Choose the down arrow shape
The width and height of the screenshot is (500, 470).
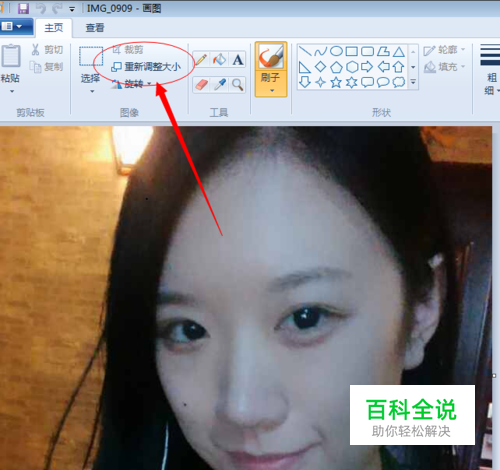pos(305,82)
